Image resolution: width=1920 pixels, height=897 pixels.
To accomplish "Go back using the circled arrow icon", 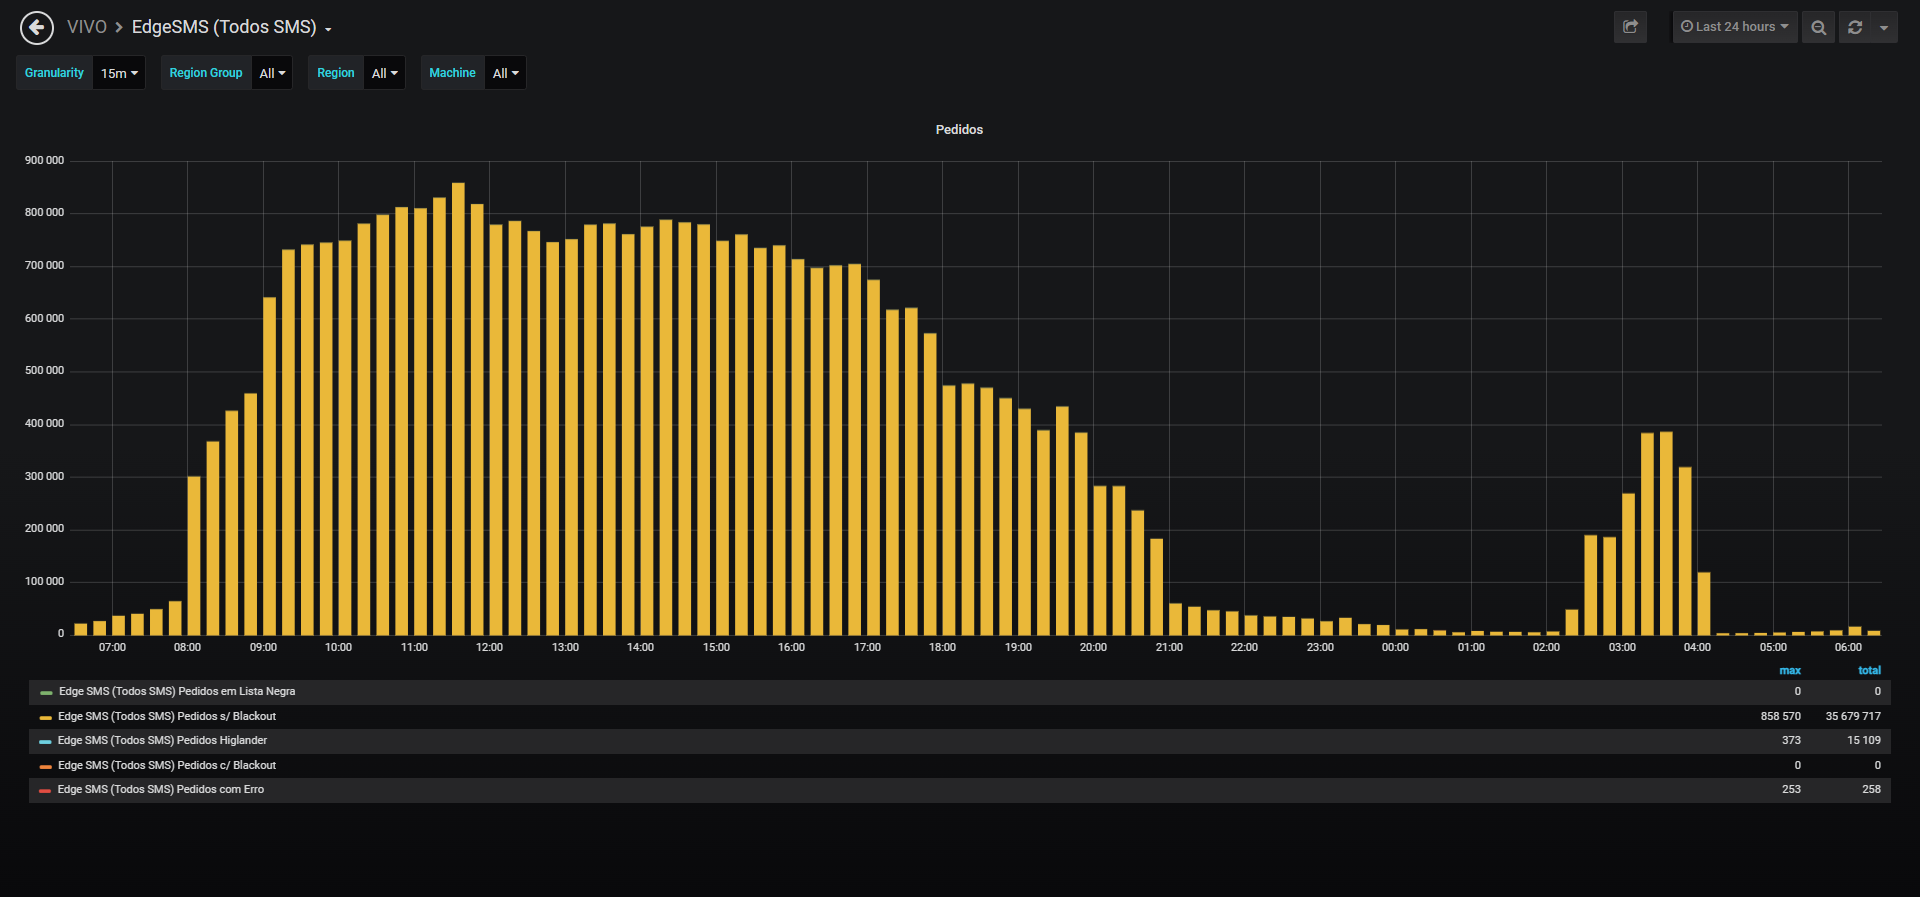I will pos(37,28).
